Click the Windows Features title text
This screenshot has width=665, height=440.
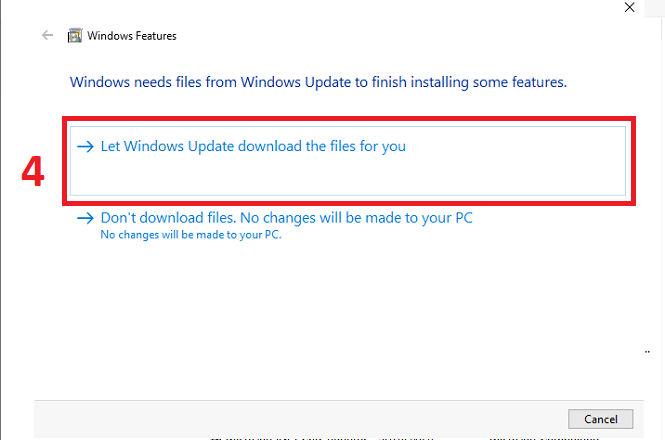coord(132,36)
